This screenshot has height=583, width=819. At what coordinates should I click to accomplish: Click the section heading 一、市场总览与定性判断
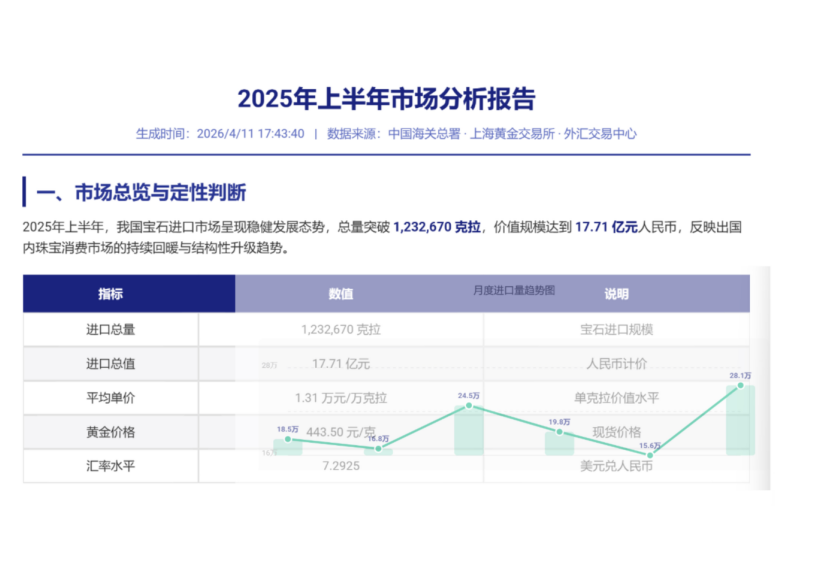[x=141, y=192]
